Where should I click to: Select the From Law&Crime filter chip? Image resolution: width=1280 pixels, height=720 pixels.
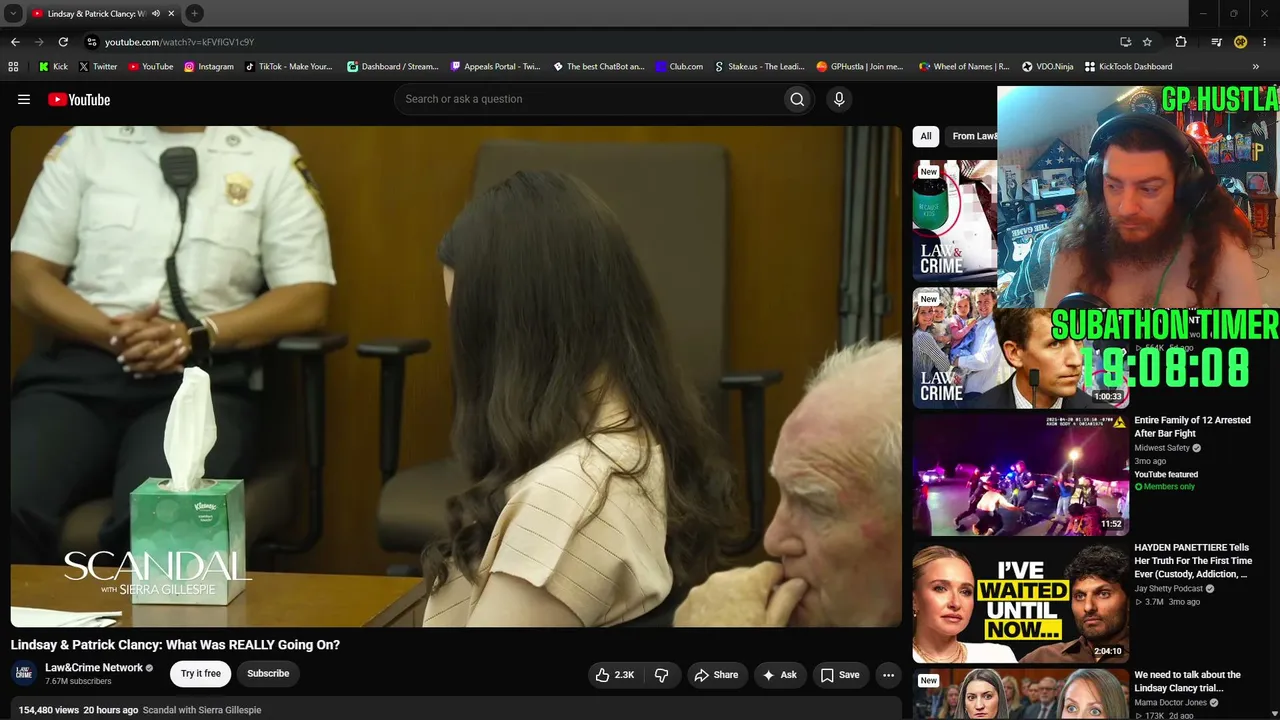click(x=973, y=136)
